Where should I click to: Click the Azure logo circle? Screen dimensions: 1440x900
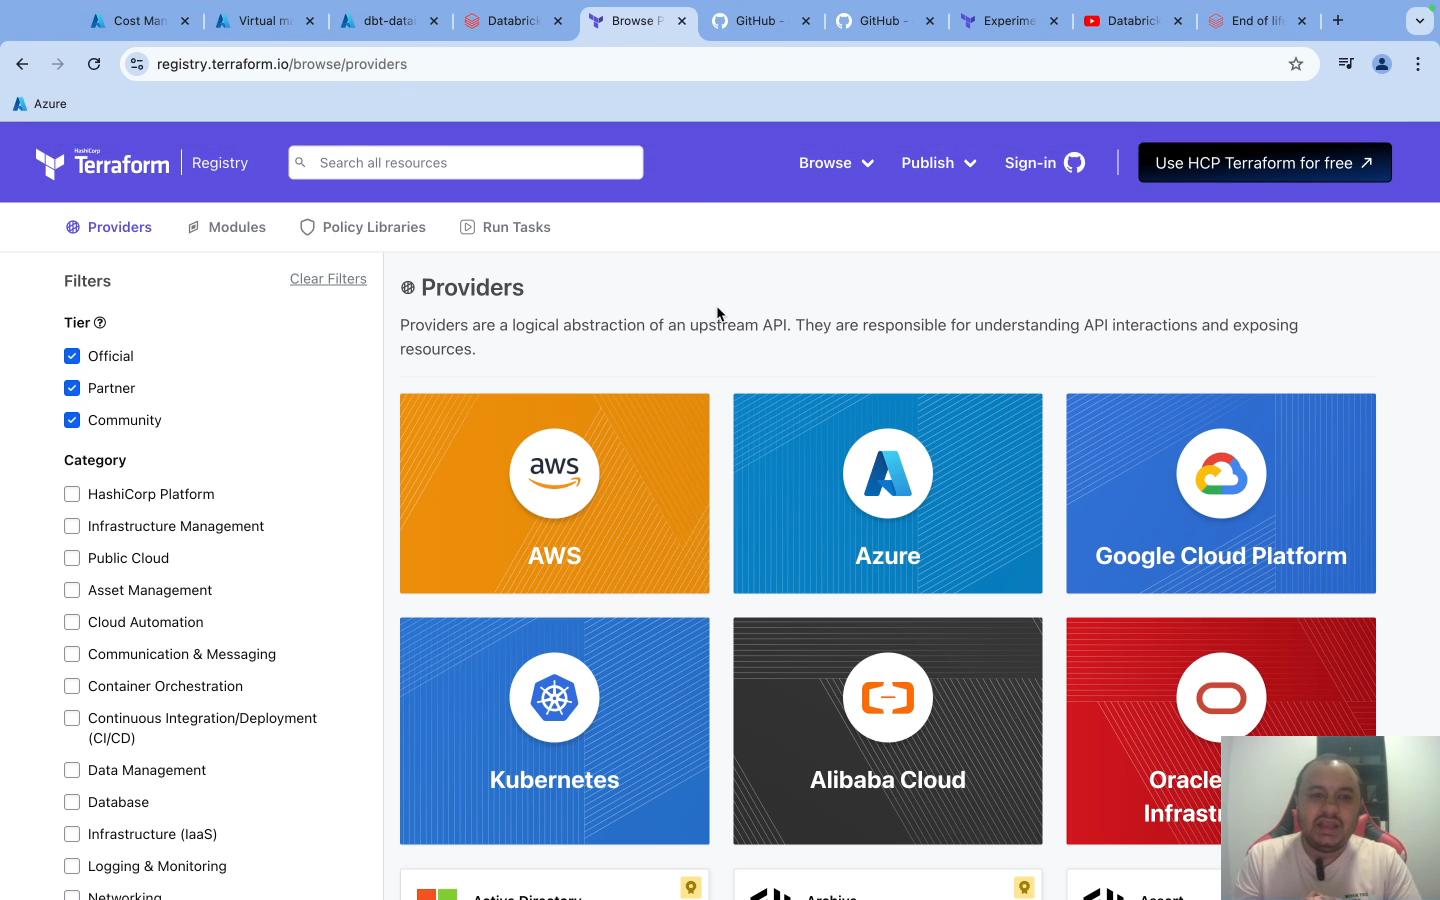point(888,473)
